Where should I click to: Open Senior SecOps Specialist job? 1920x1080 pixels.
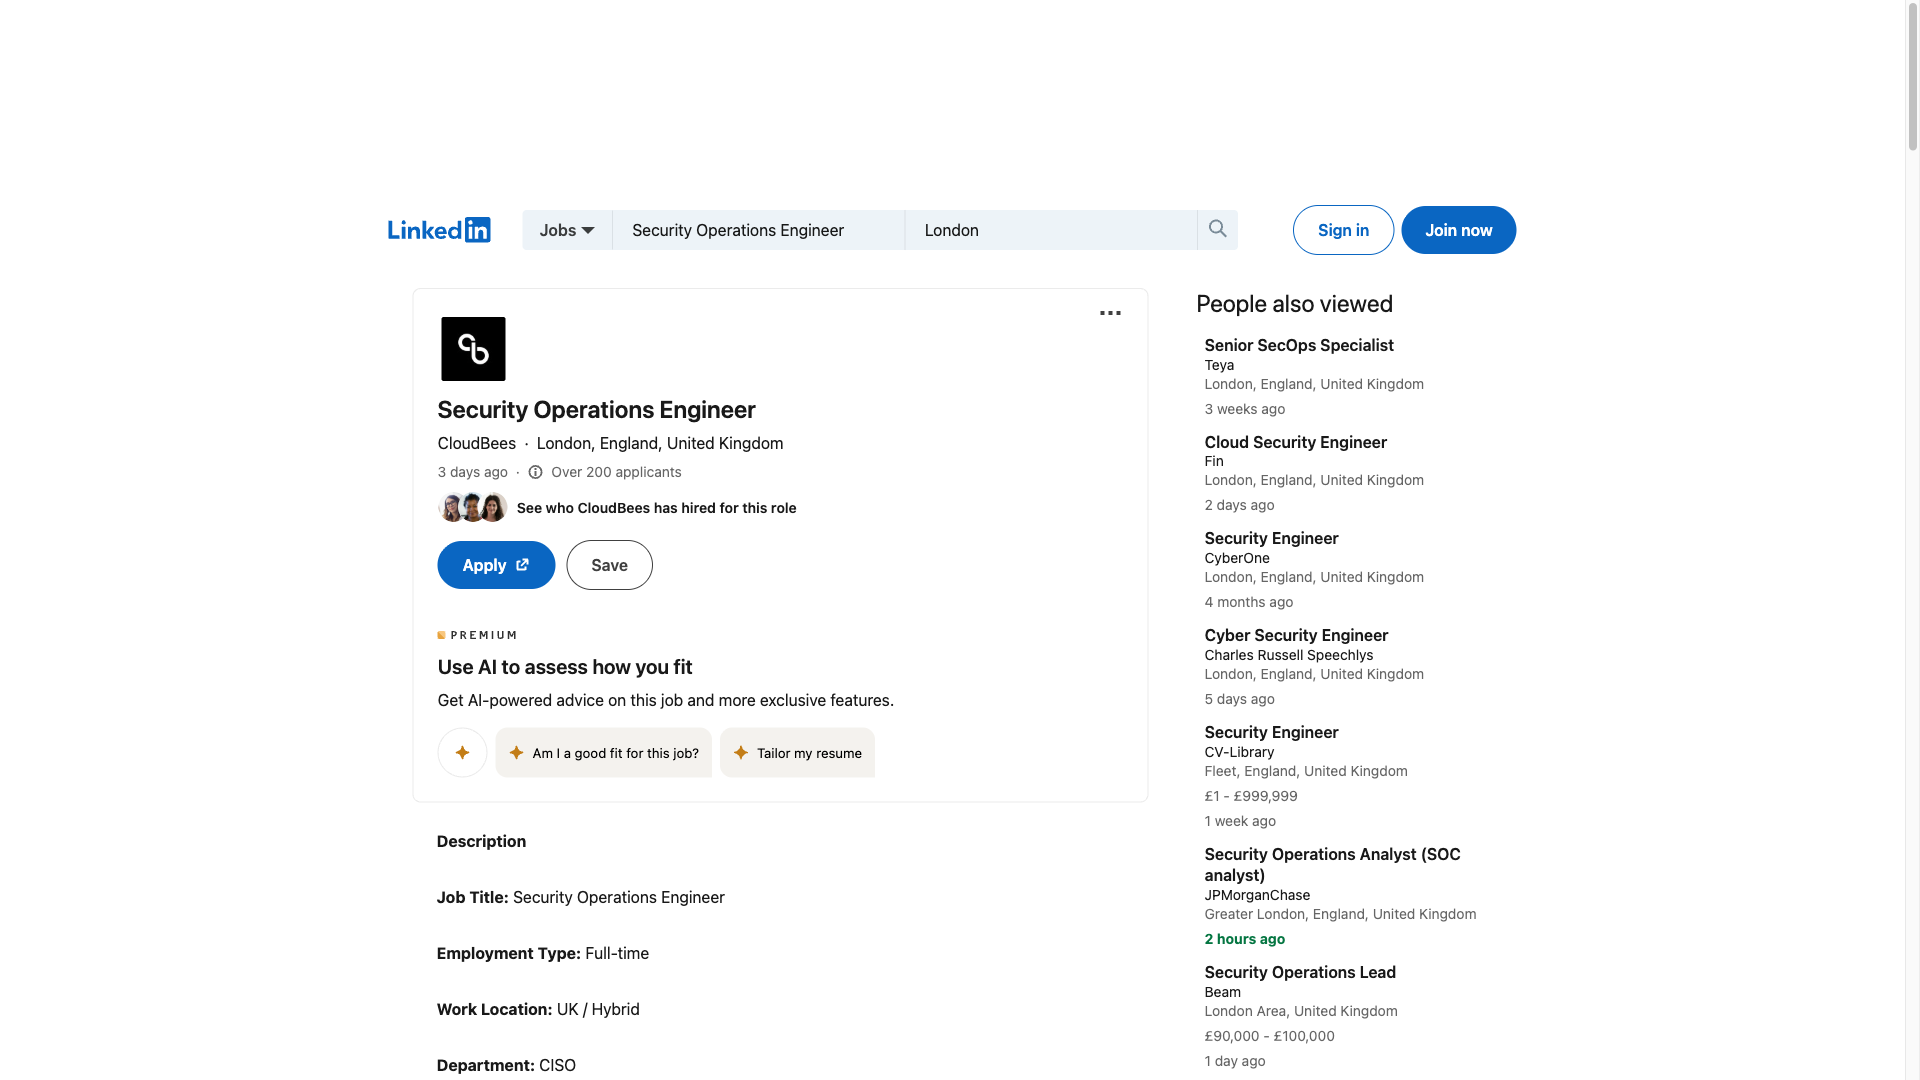(1298, 345)
